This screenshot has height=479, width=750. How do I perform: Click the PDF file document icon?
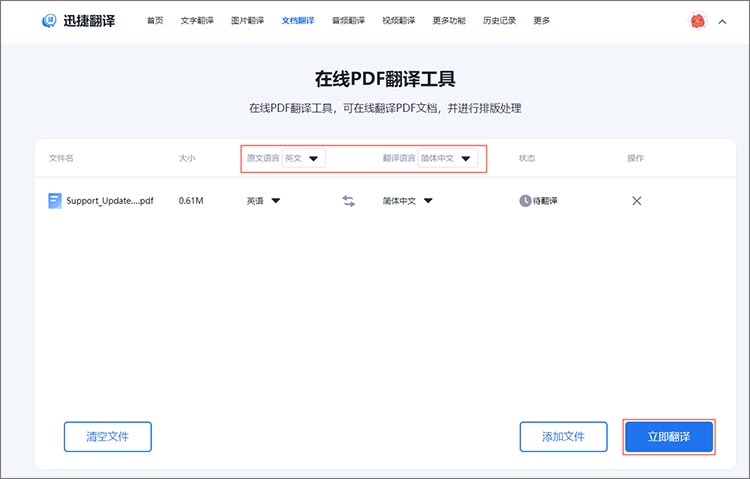click(x=55, y=201)
